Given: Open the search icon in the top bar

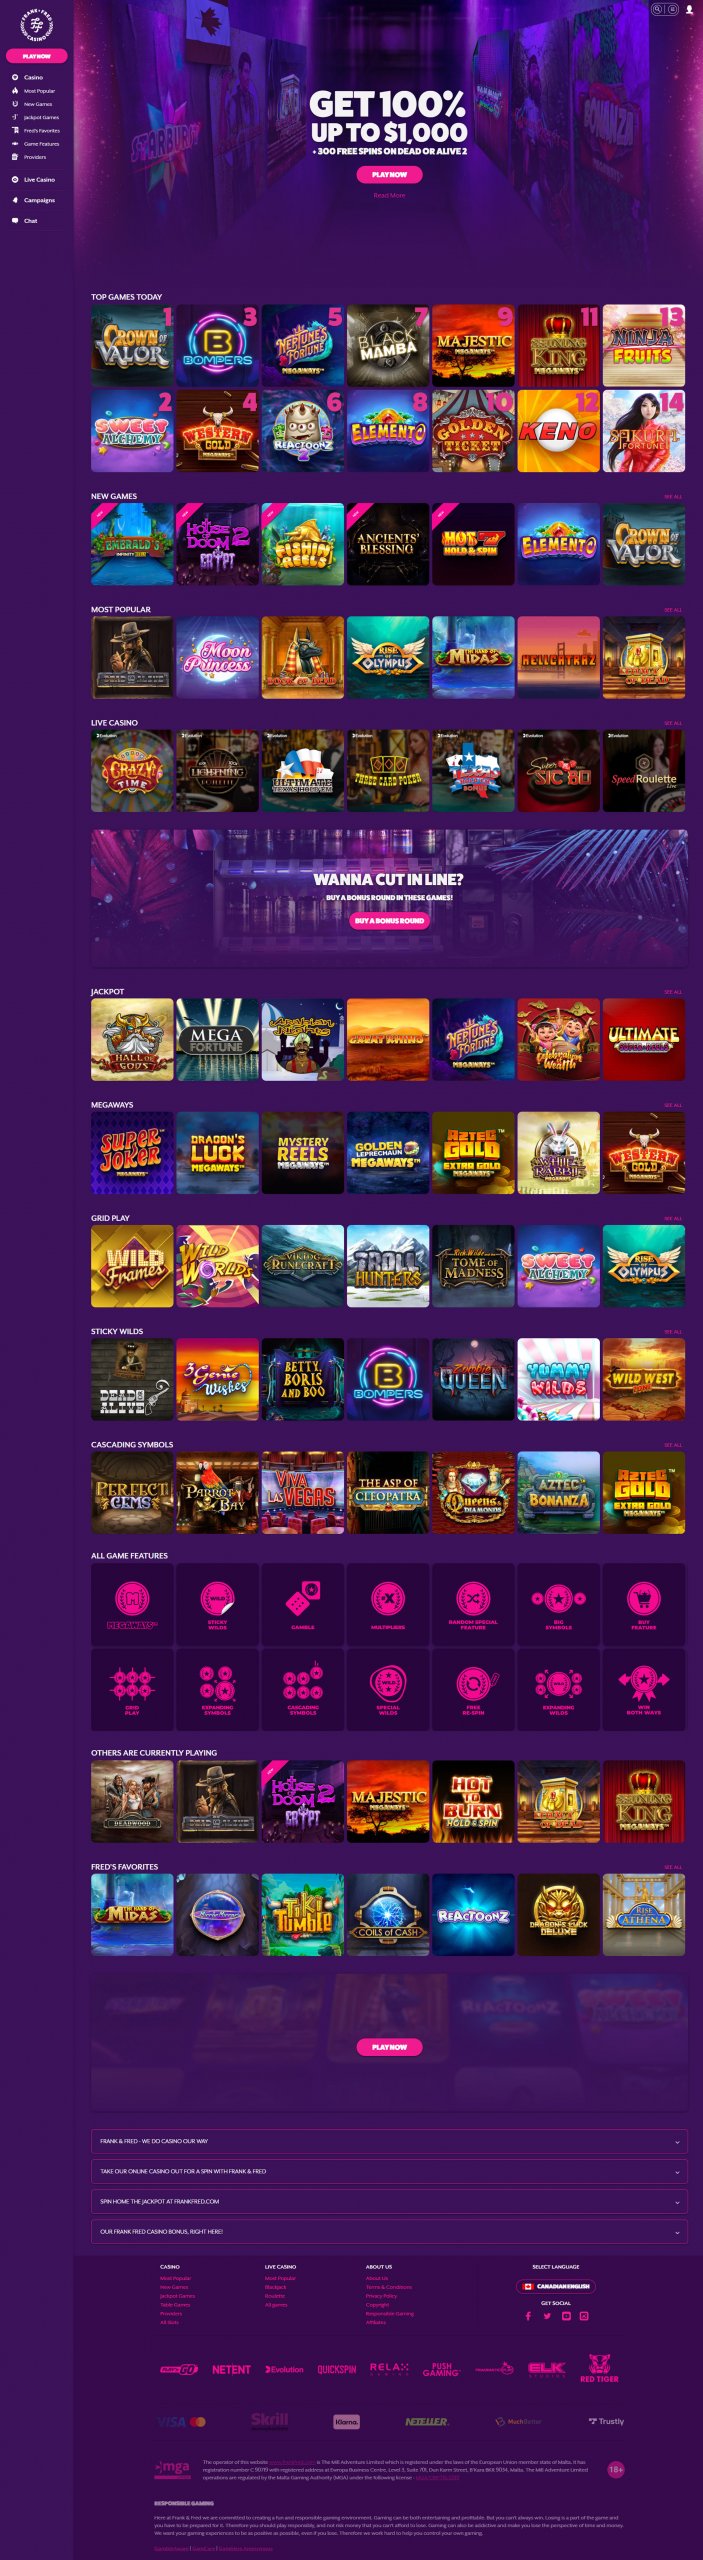Looking at the screenshot, I should 658,9.
